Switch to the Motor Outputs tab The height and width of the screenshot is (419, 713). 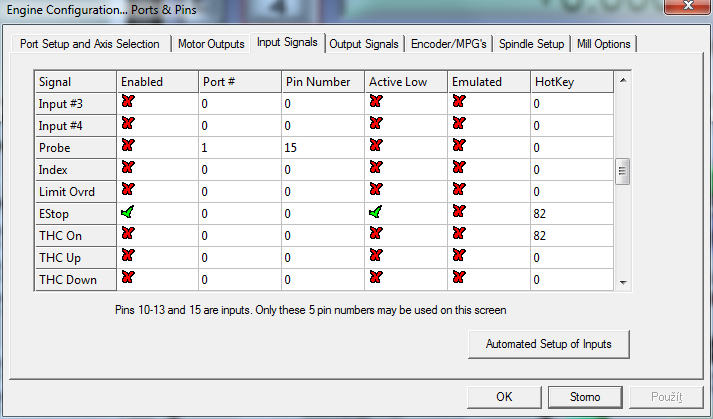(x=211, y=44)
